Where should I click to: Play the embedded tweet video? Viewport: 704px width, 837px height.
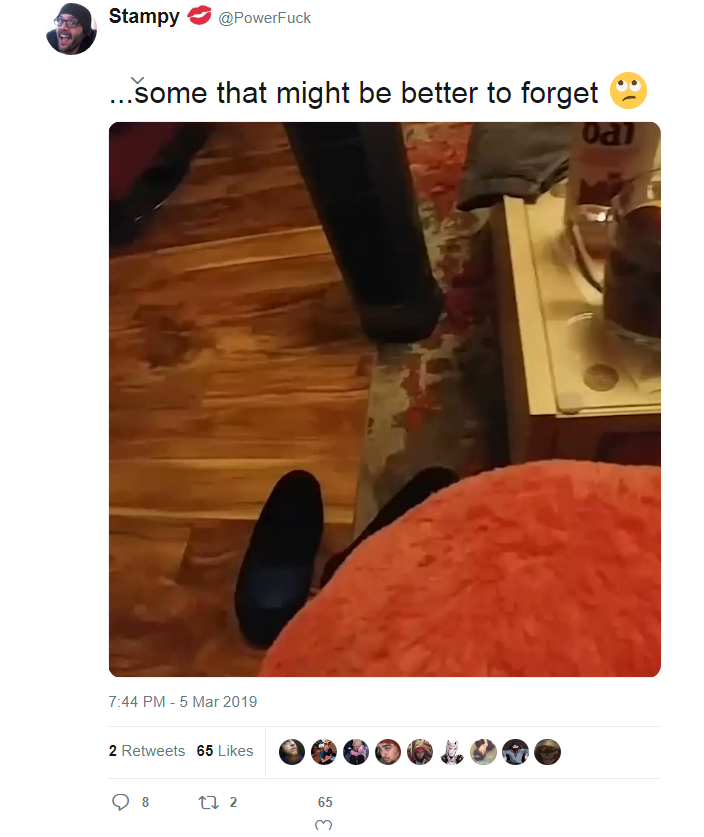coord(385,399)
